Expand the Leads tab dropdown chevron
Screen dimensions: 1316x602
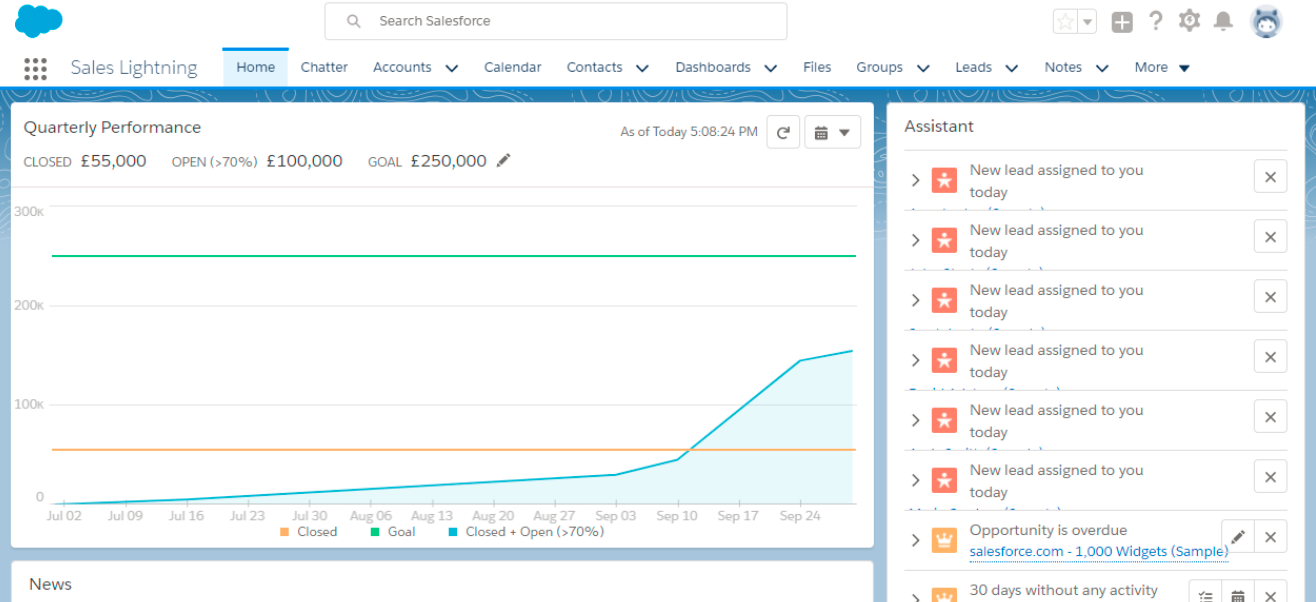point(1011,68)
